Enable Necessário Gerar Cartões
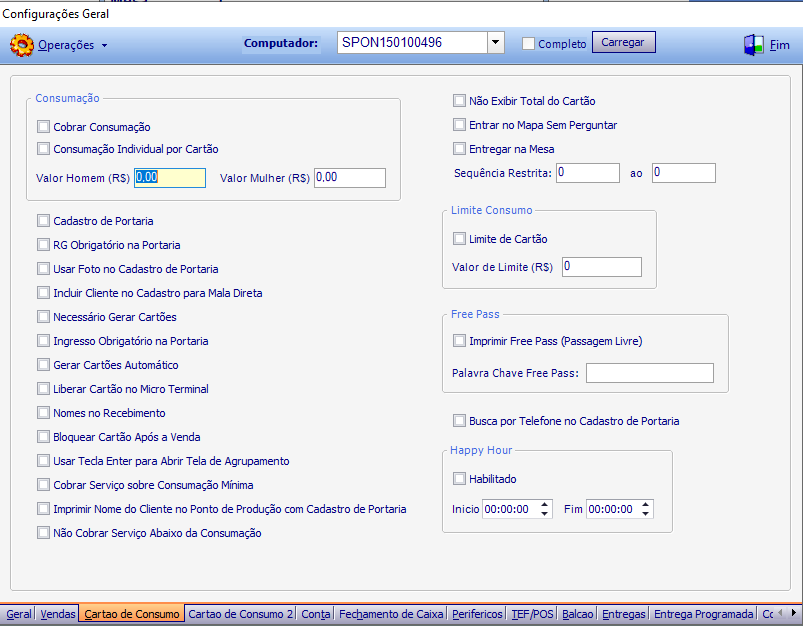 click(x=44, y=317)
